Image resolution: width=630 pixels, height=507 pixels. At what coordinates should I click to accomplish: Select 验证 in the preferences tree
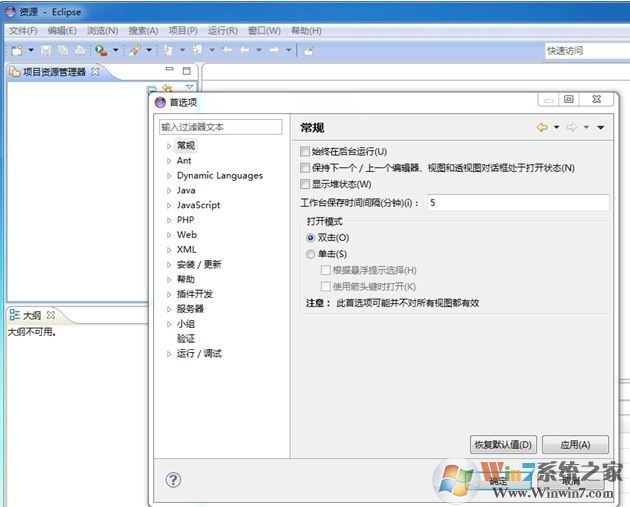186,339
